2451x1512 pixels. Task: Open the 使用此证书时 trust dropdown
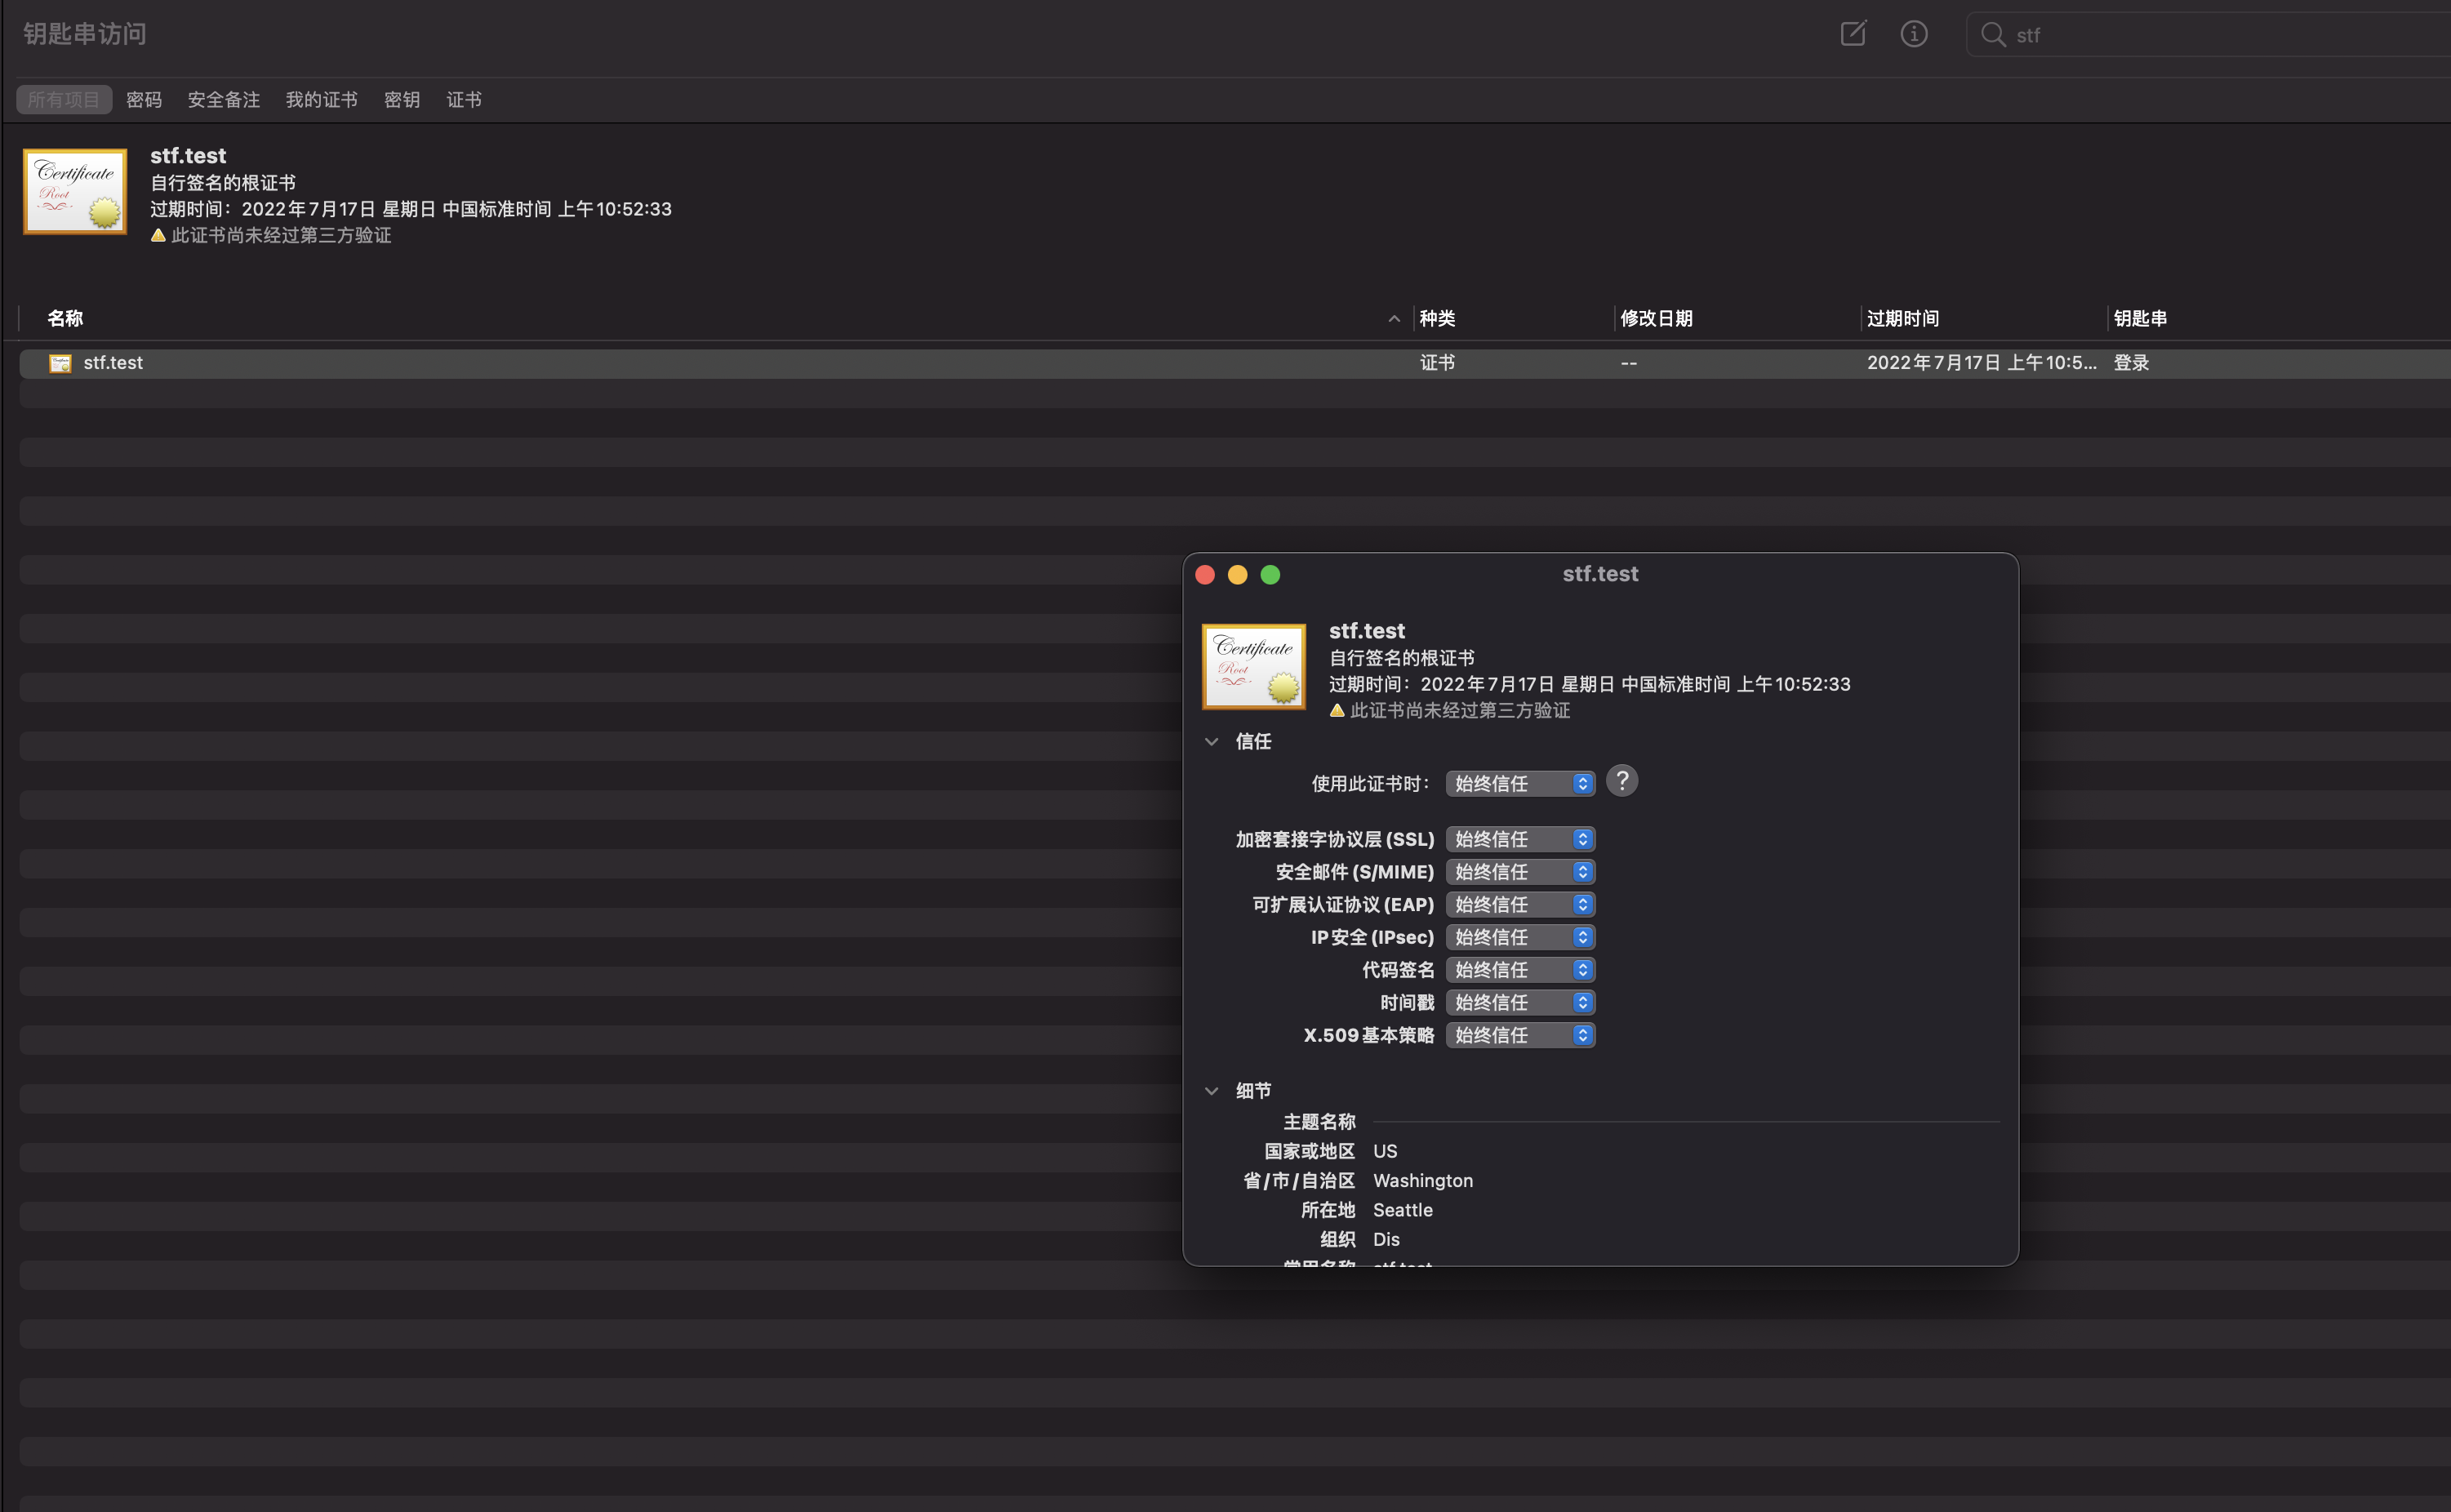(x=1519, y=784)
